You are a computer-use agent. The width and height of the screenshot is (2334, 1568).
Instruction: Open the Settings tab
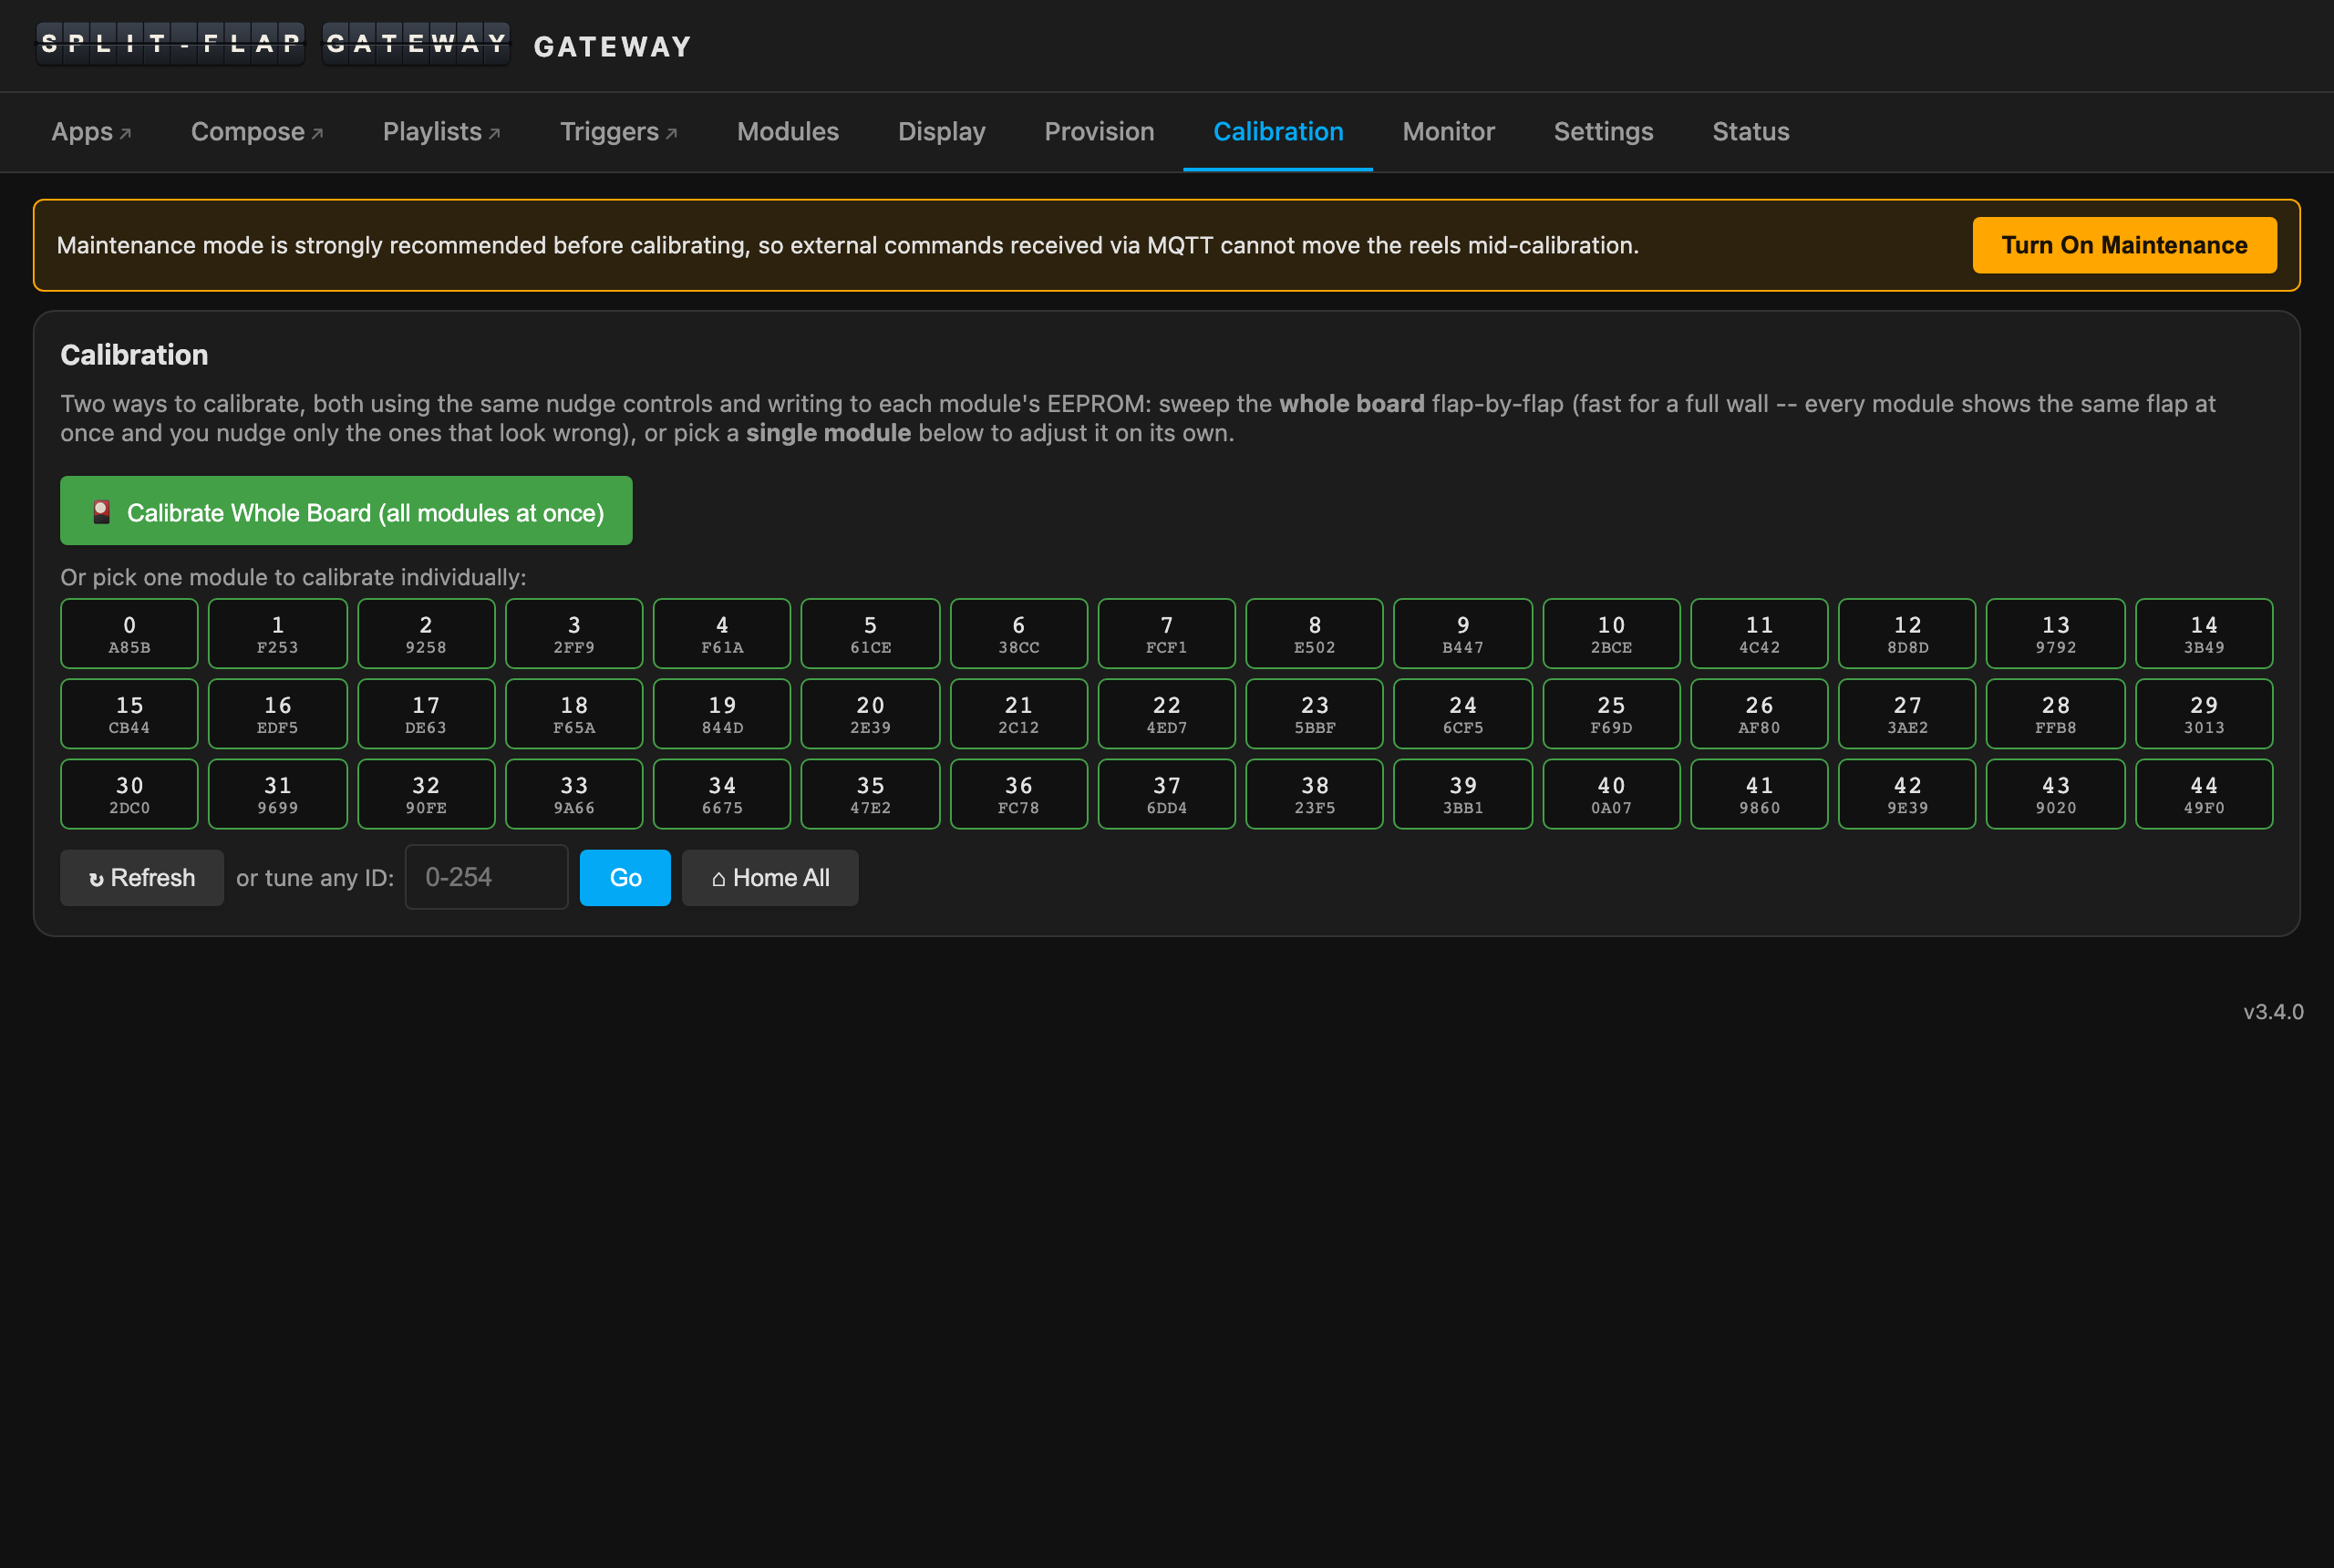1603,132
